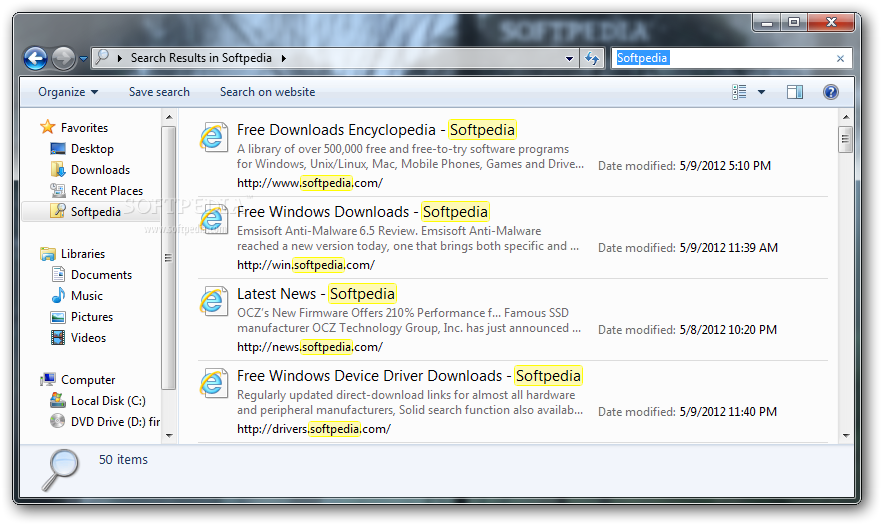Click the http://news.softpedia.com/ URL
The width and height of the screenshot is (882, 525).
click(x=309, y=347)
